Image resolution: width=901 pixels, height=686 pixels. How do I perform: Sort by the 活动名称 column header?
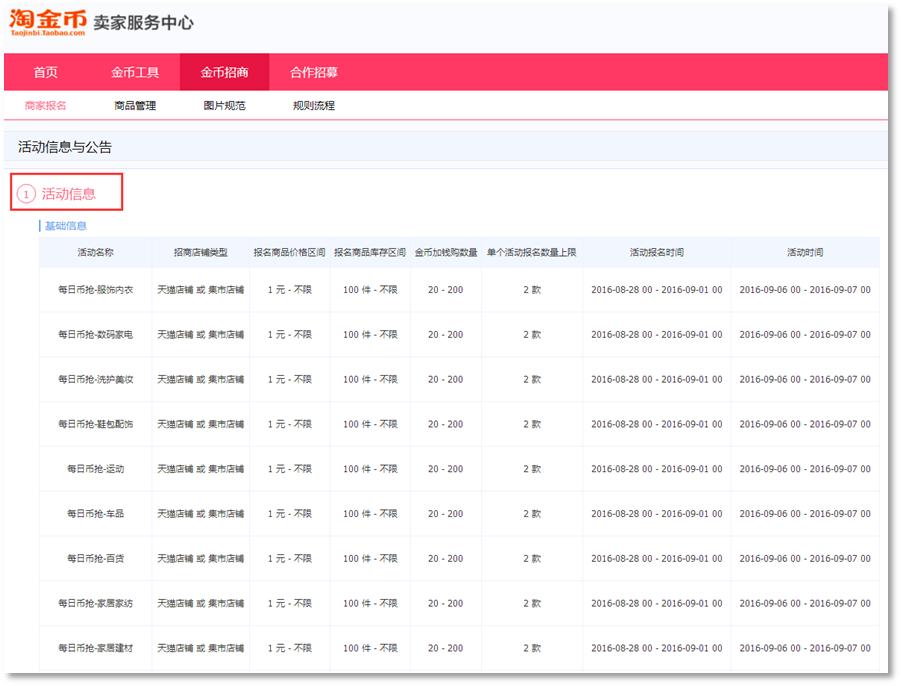[x=92, y=252]
